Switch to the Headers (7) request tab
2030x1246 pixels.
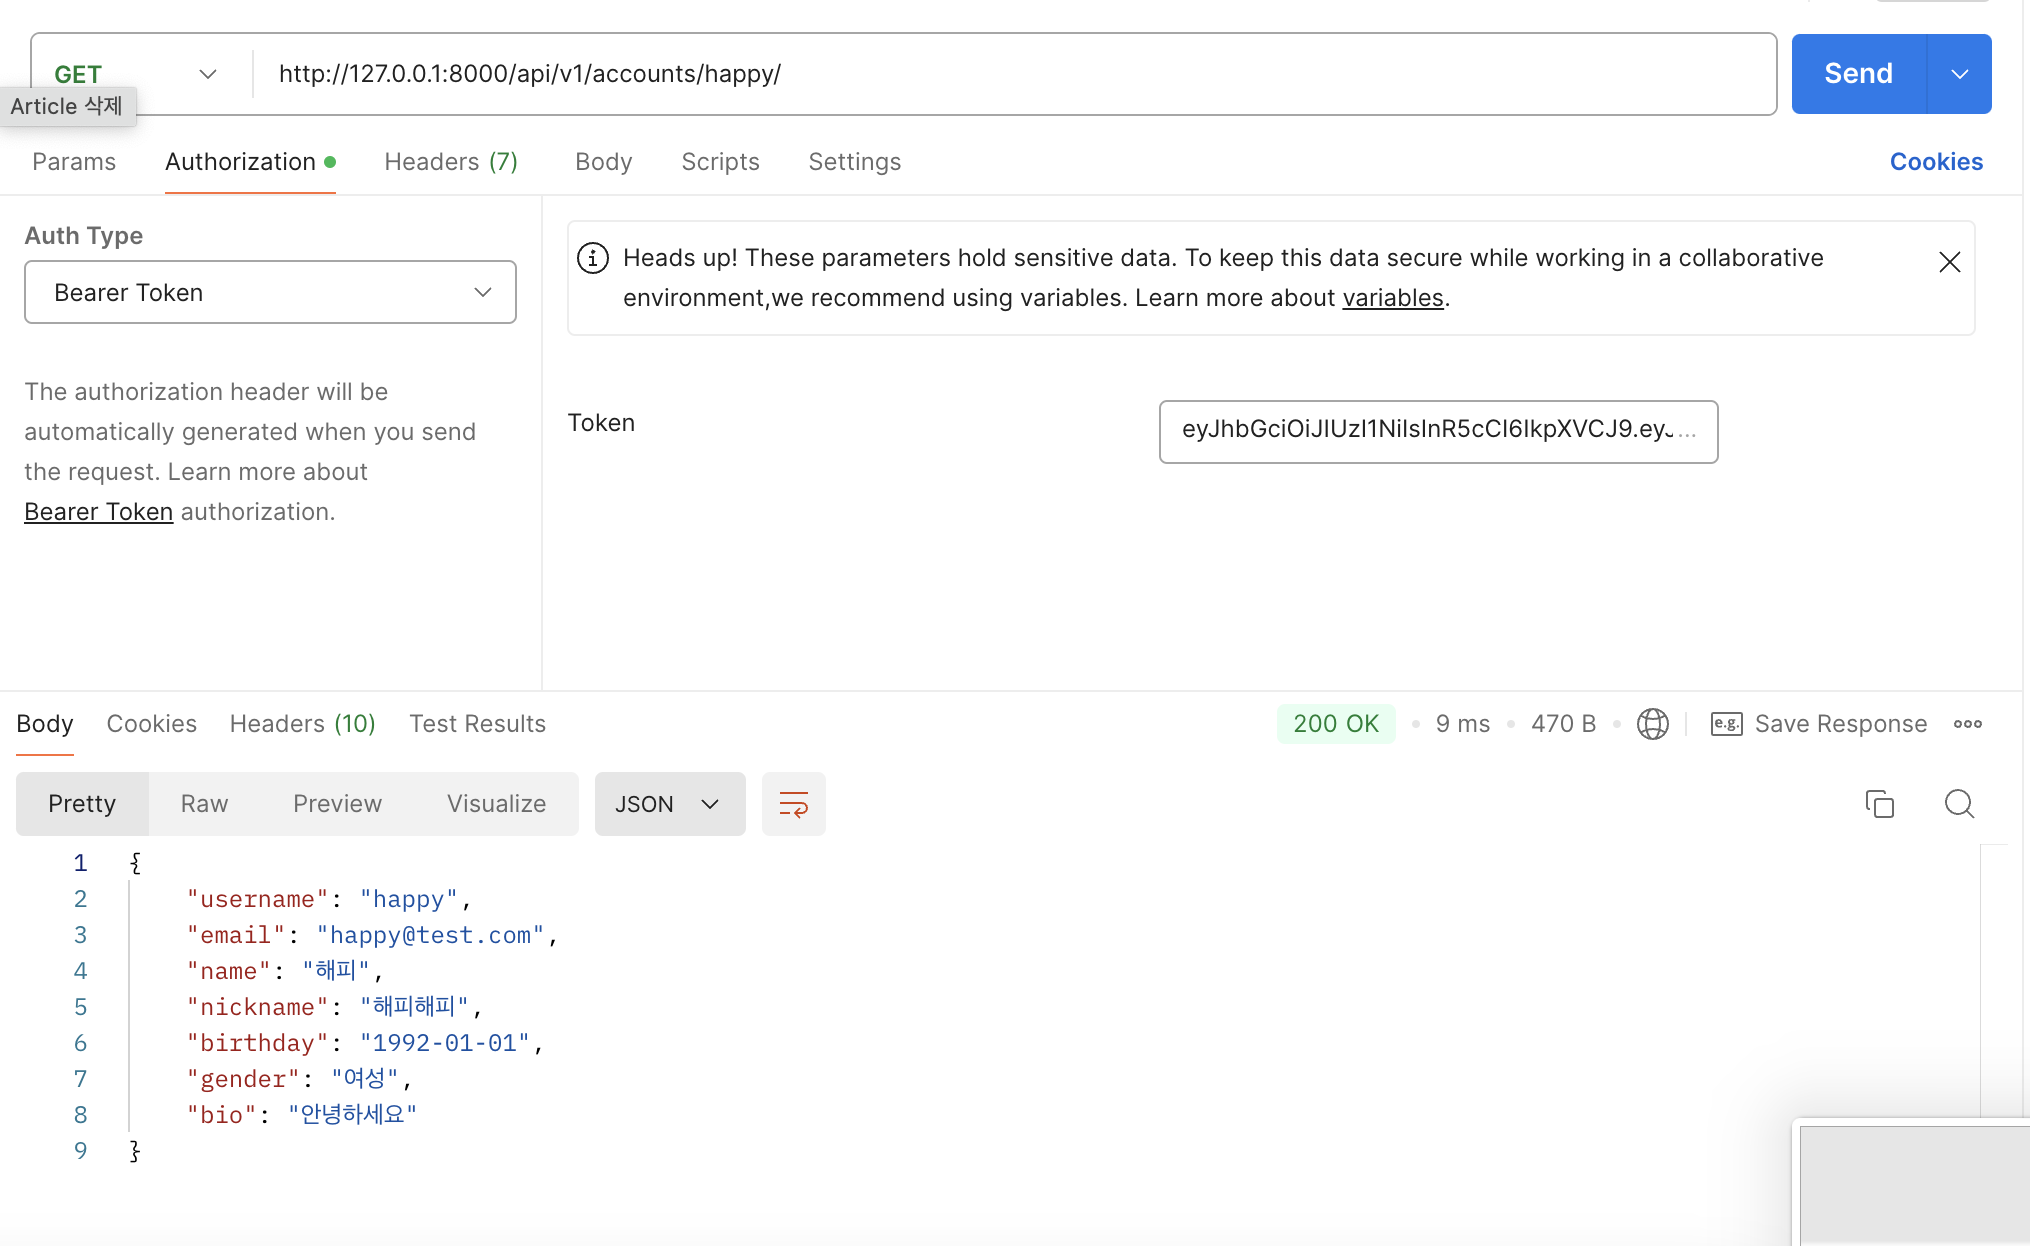(x=451, y=162)
